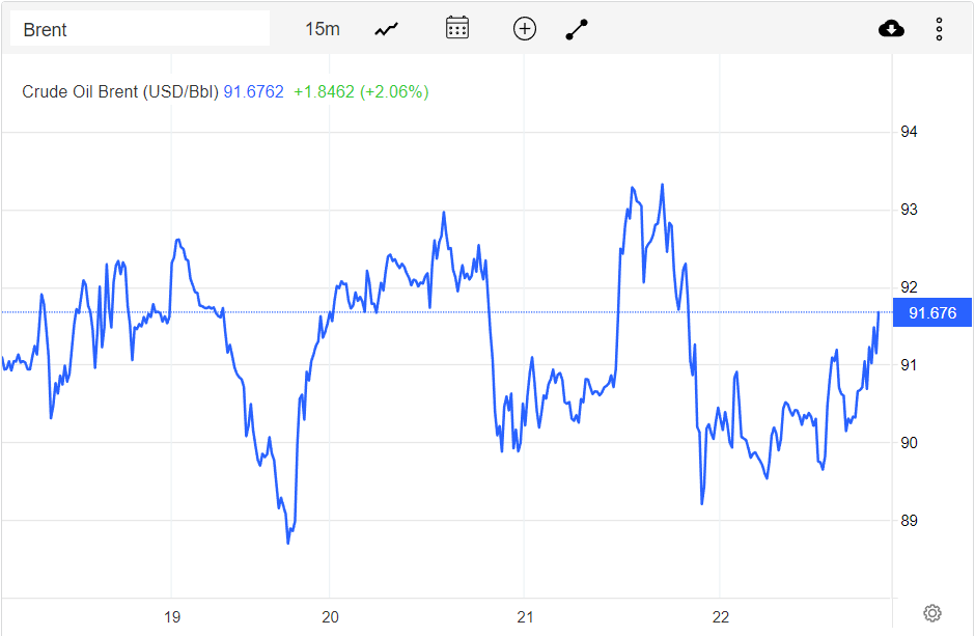
Task: Select the trend line drawing tool
Action: tap(577, 29)
